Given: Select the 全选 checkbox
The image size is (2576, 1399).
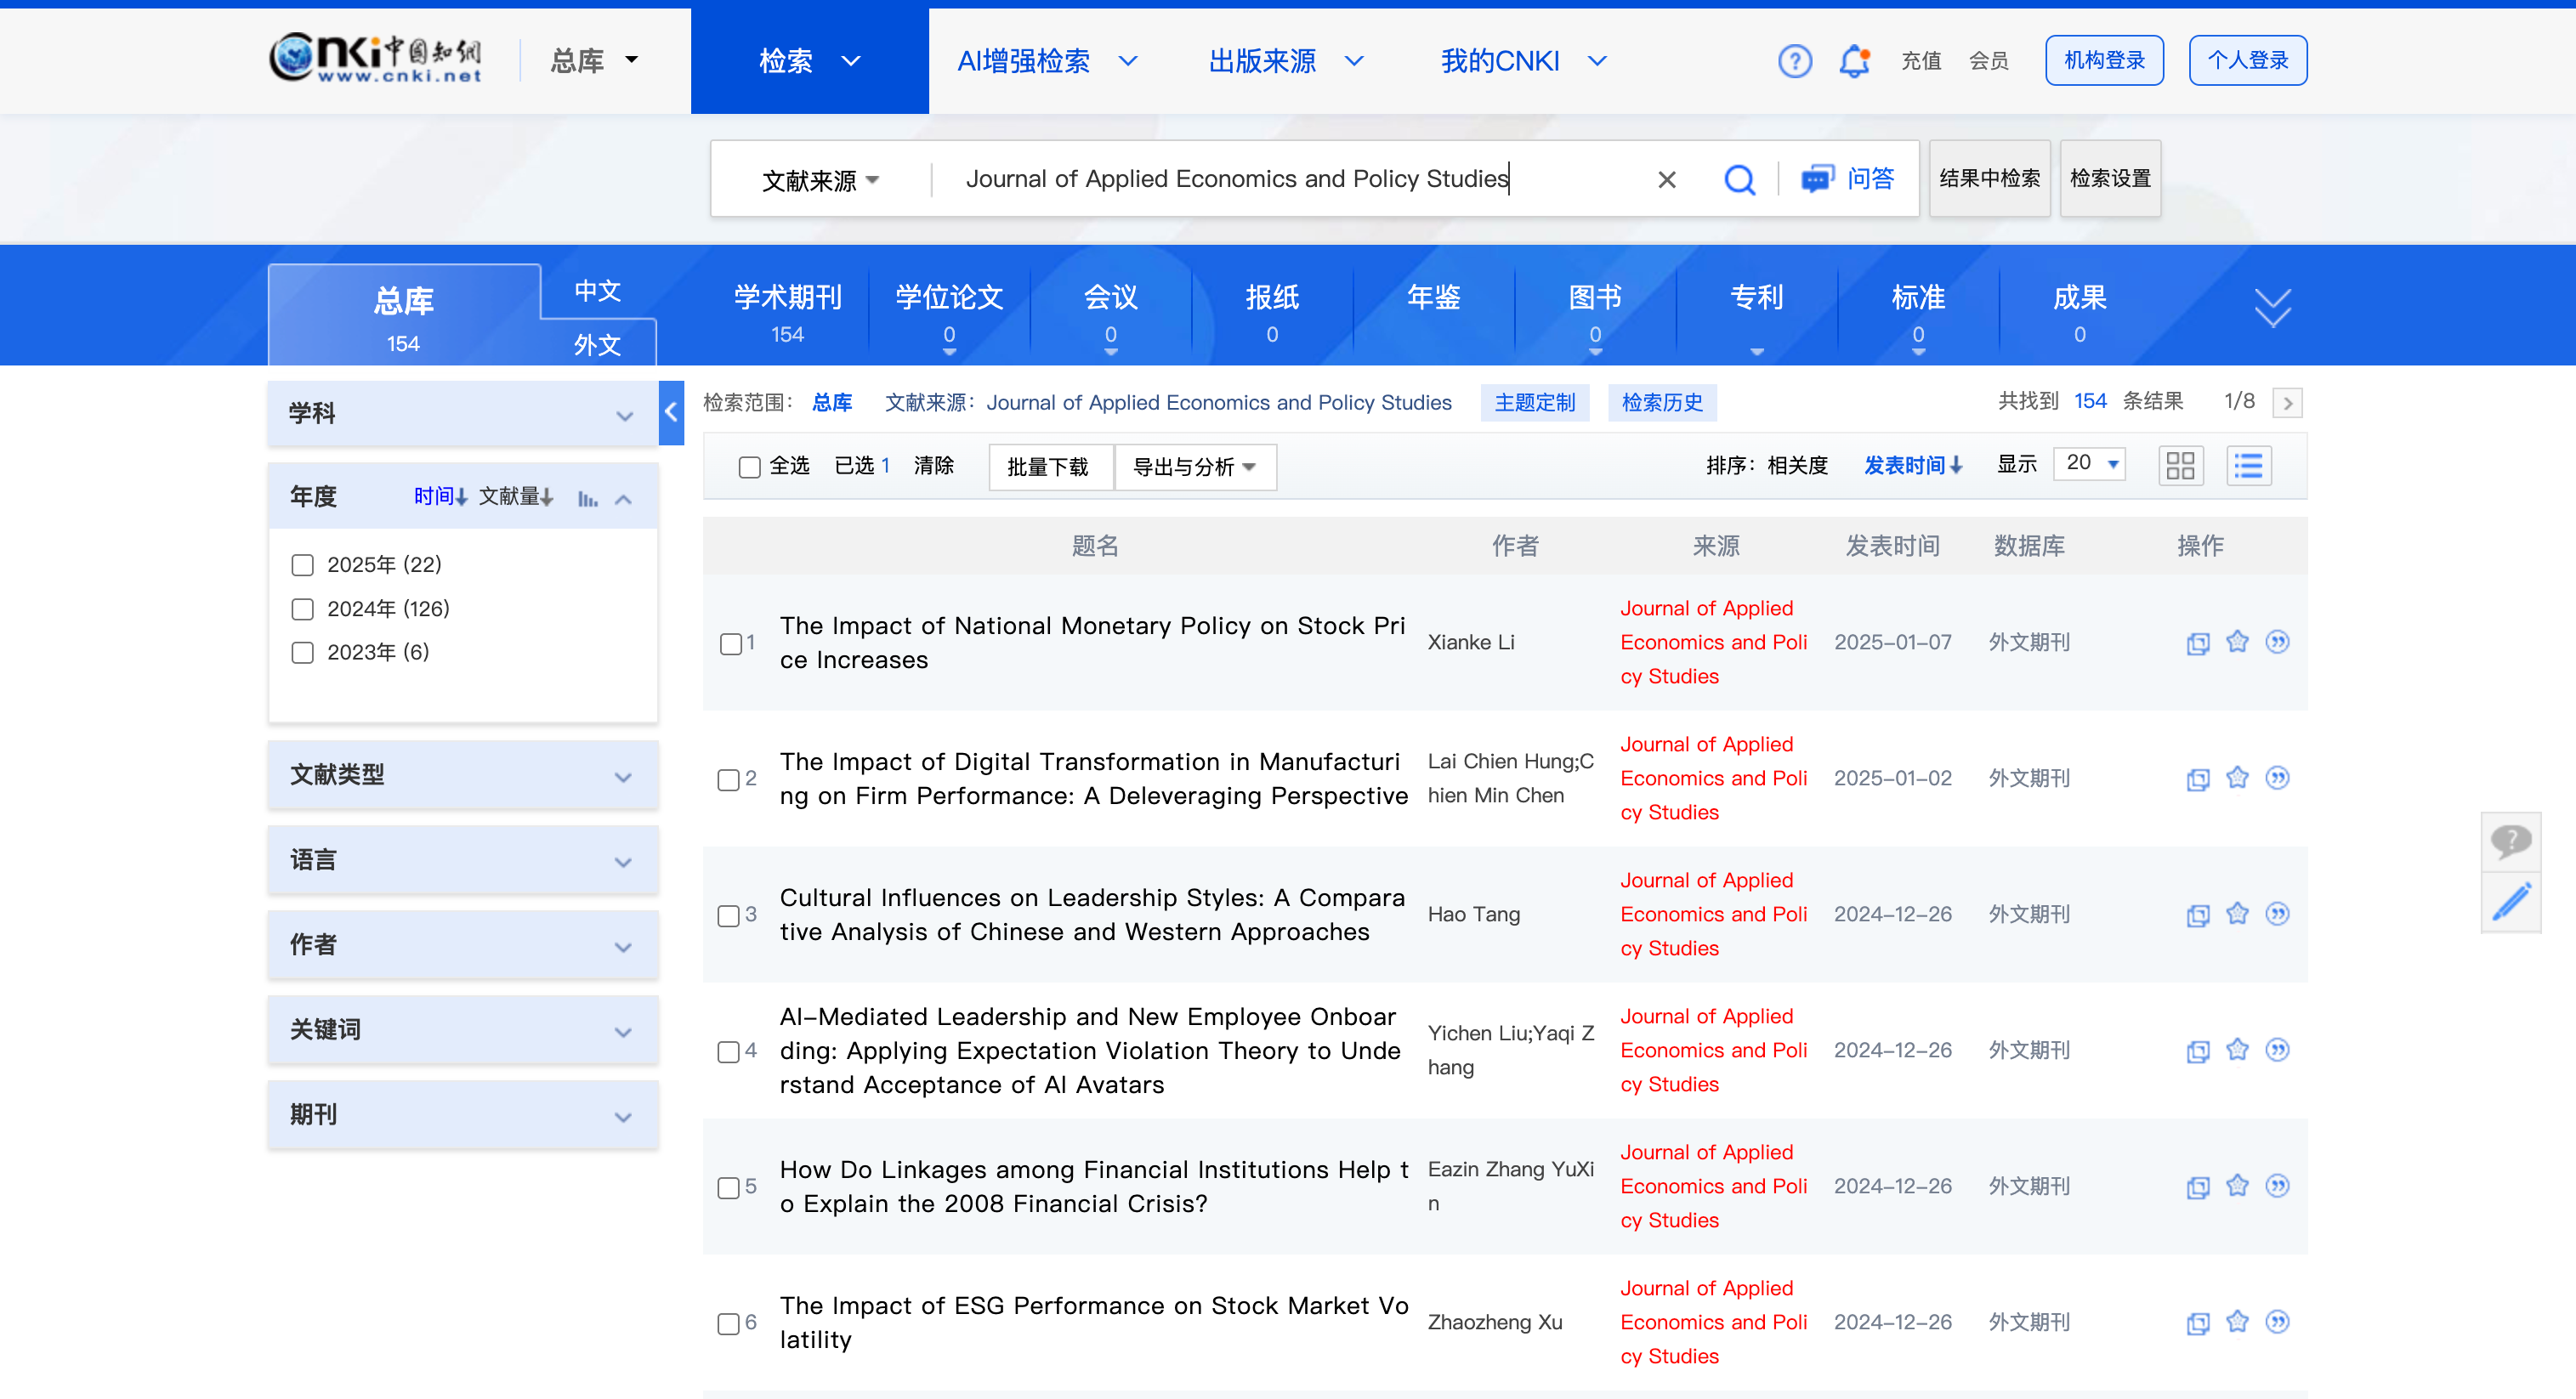Looking at the screenshot, I should [750, 466].
